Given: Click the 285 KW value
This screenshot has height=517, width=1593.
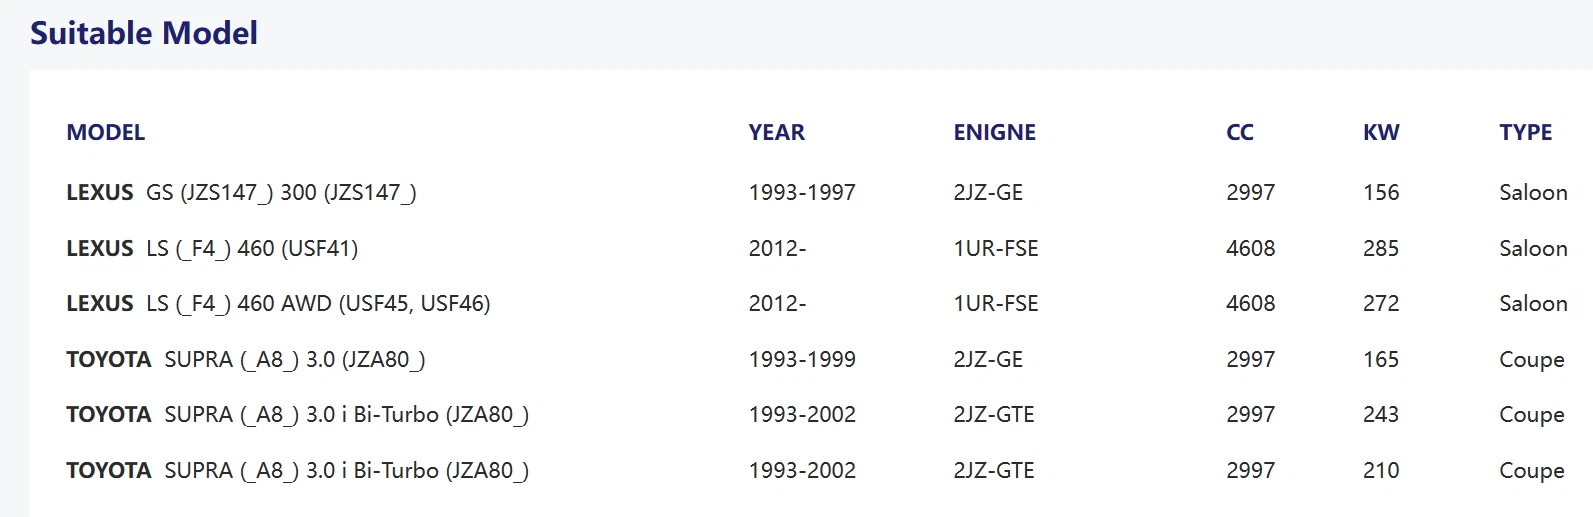Looking at the screenshot, I should pyautogui.click(x=1380, y=249).
